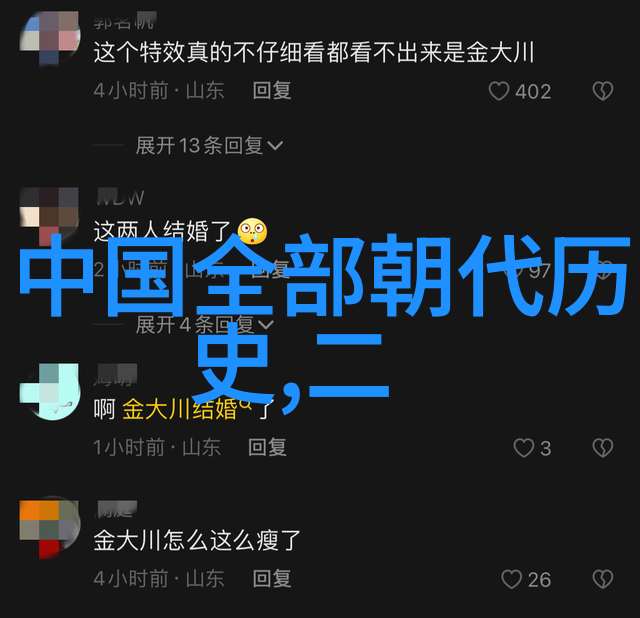Like the comment with 3 likes
Screen dimensions: 640x618
click(x=524, y=448)
